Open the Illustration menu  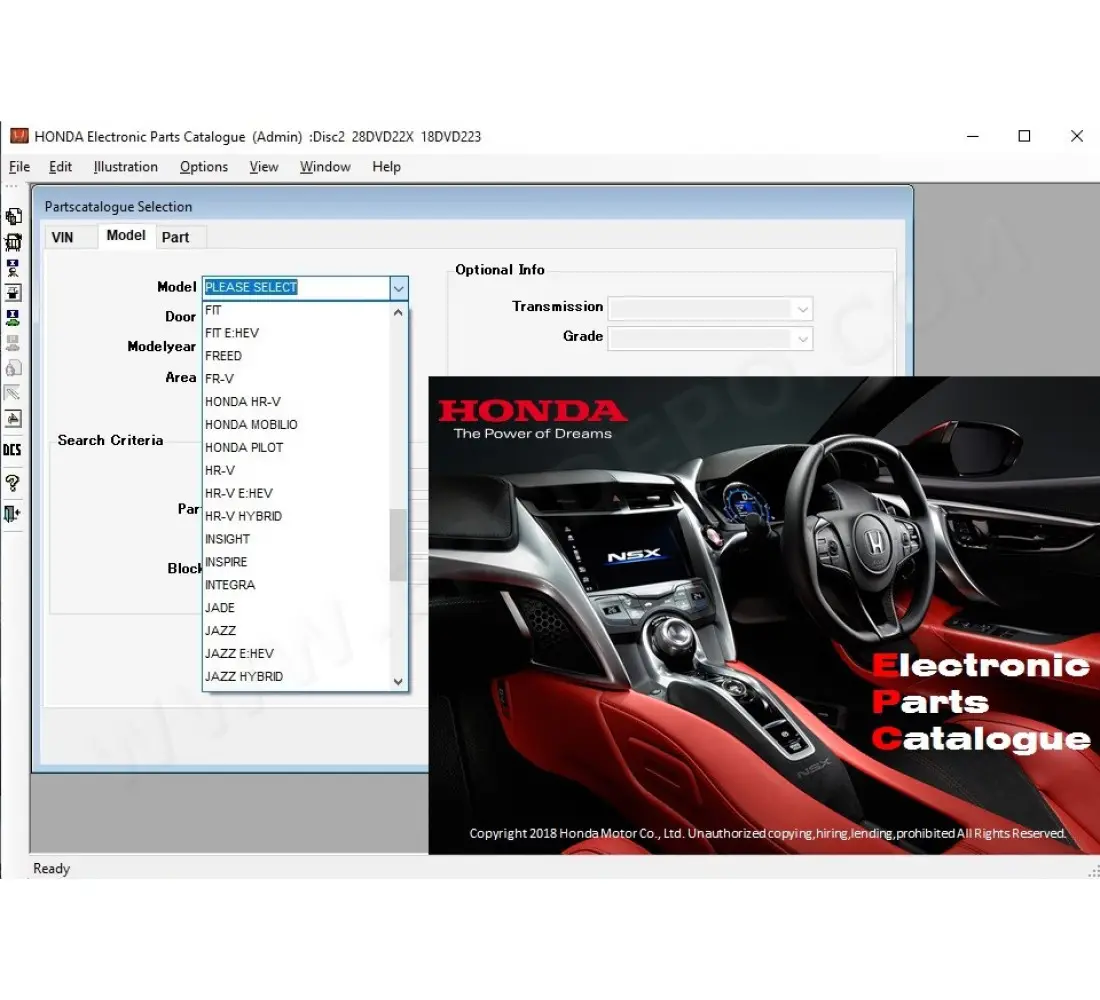(125, 167)
